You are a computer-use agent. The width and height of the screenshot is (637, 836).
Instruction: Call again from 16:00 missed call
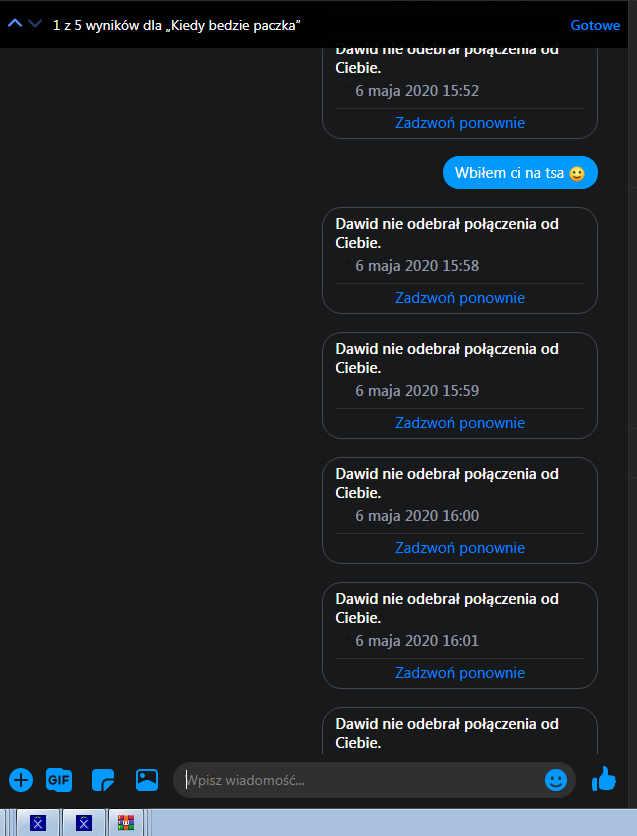459,548
